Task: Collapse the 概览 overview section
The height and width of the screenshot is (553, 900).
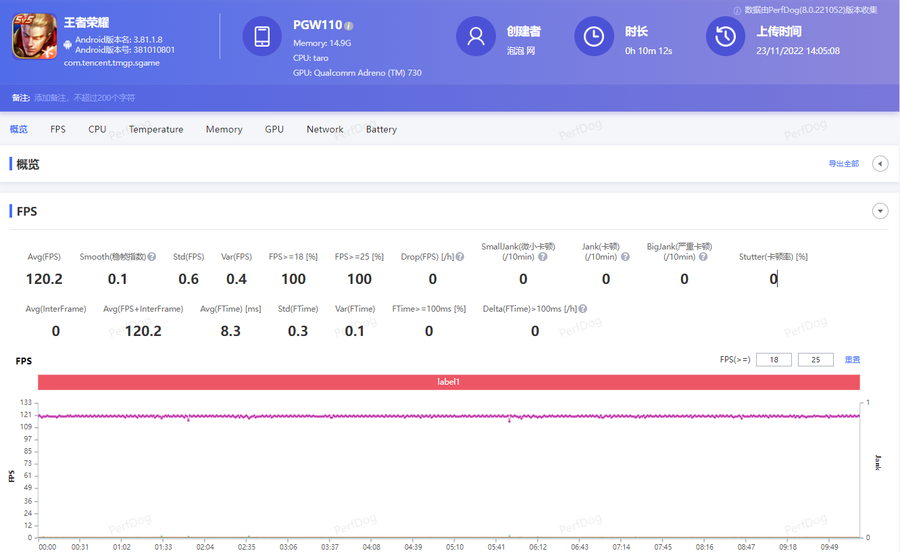Action: point(880,164)
